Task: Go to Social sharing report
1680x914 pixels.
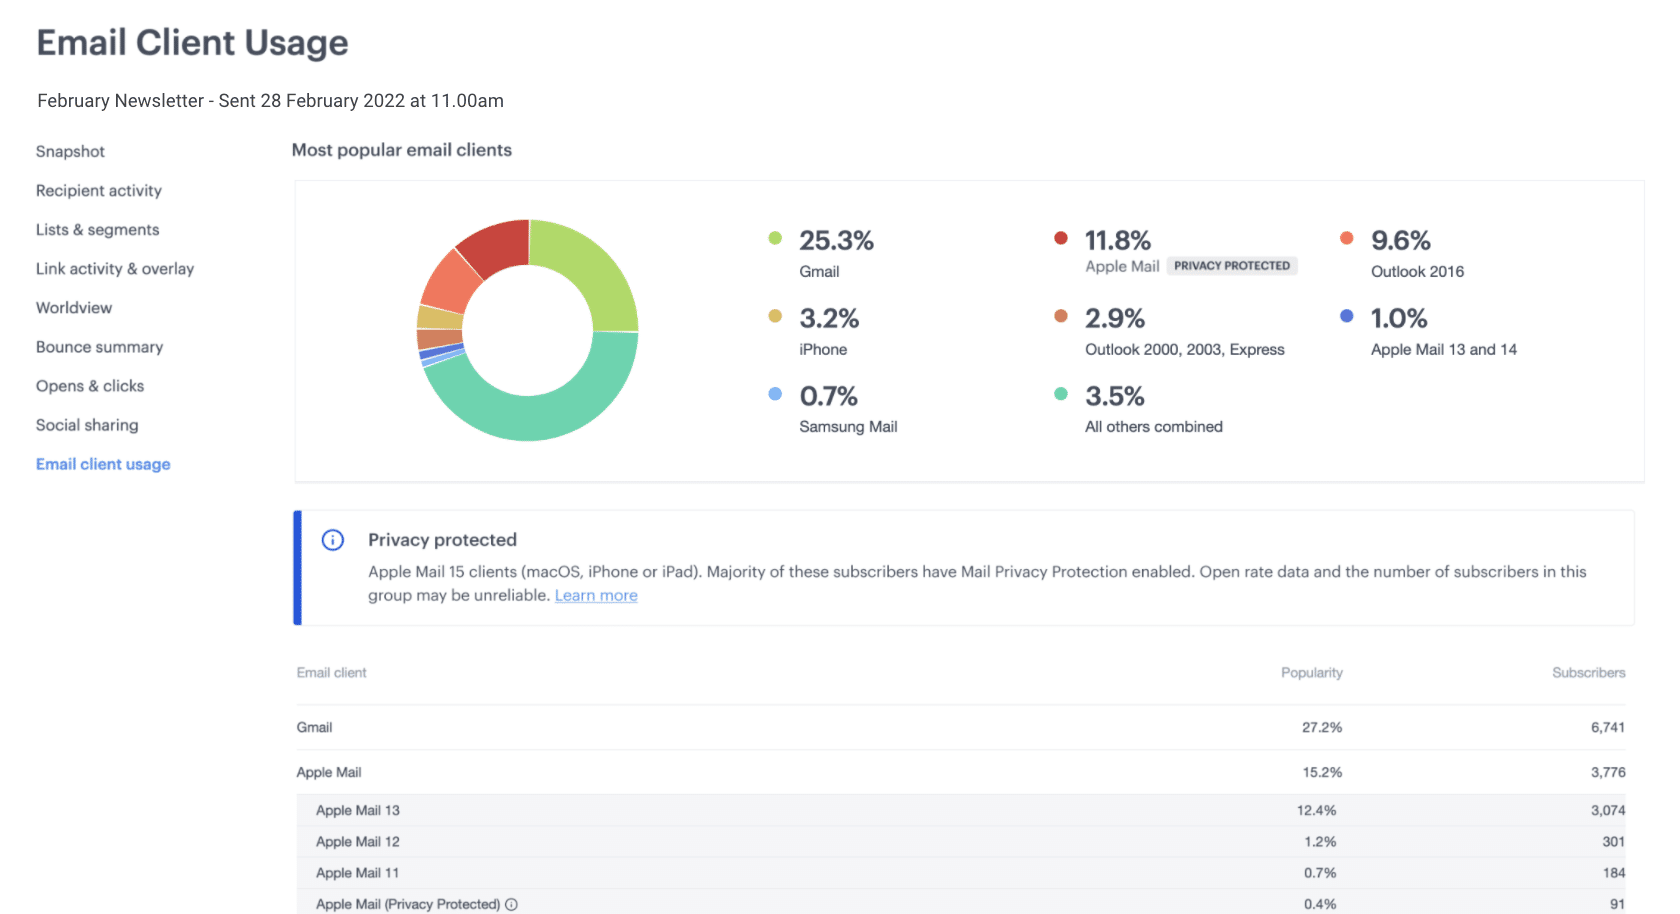Action: [x=87, y=425]
